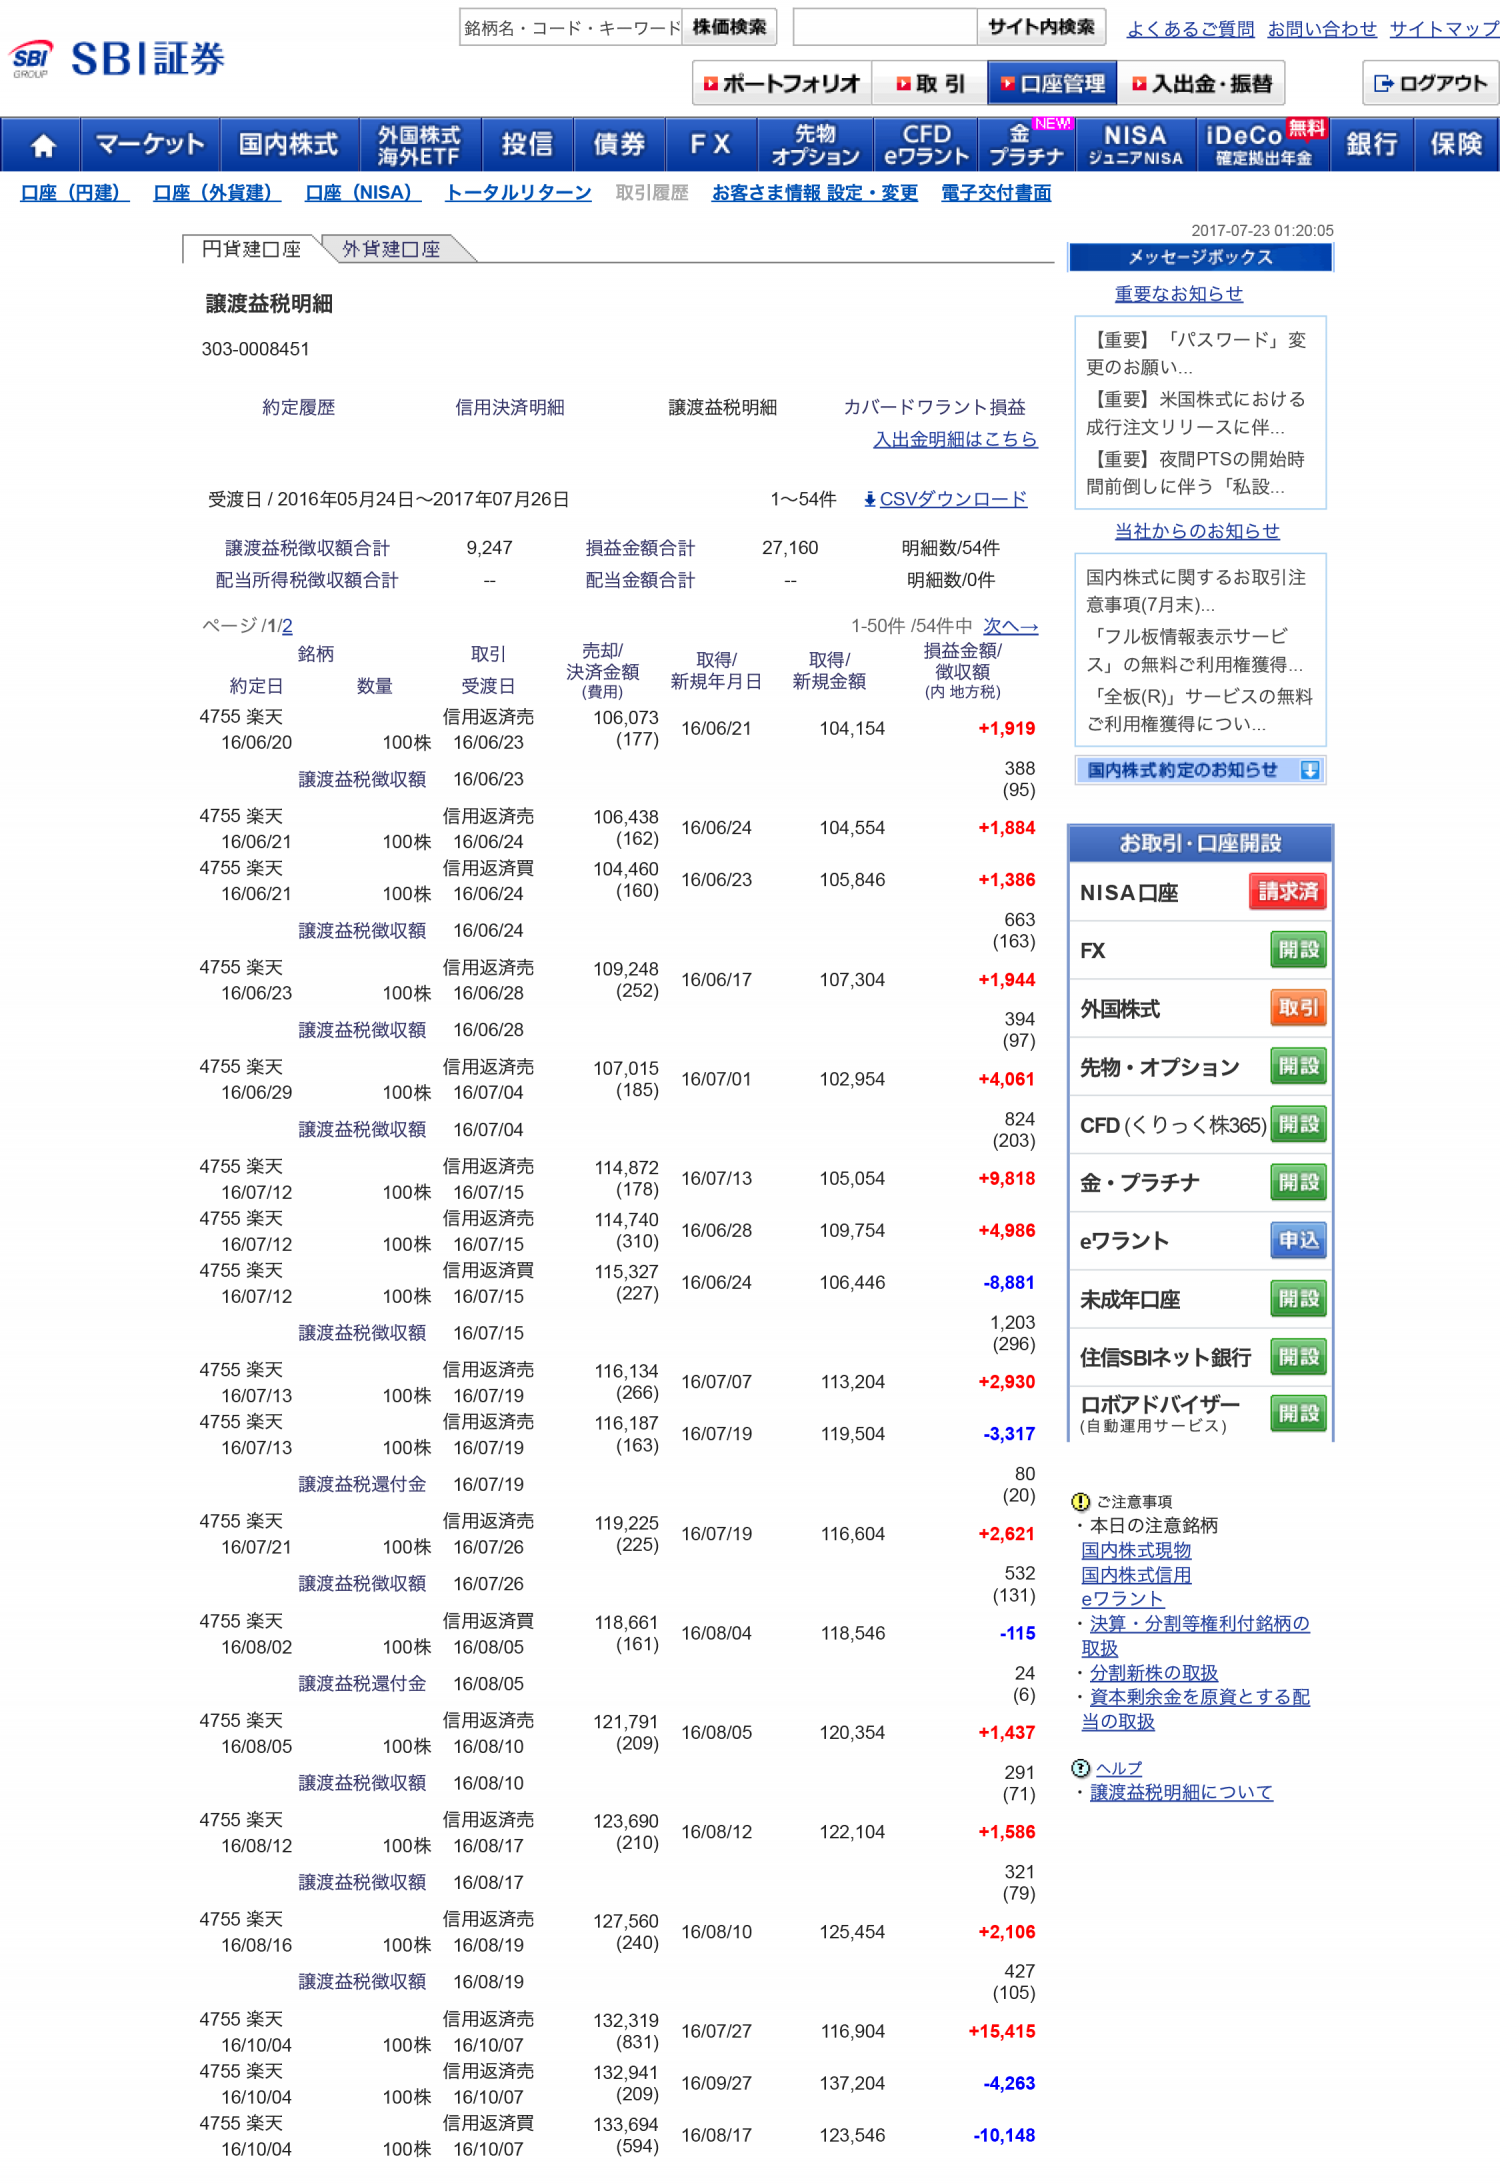Click 口座（円建）sub-navigation link

pyautogui.click(x=75, y=192)
